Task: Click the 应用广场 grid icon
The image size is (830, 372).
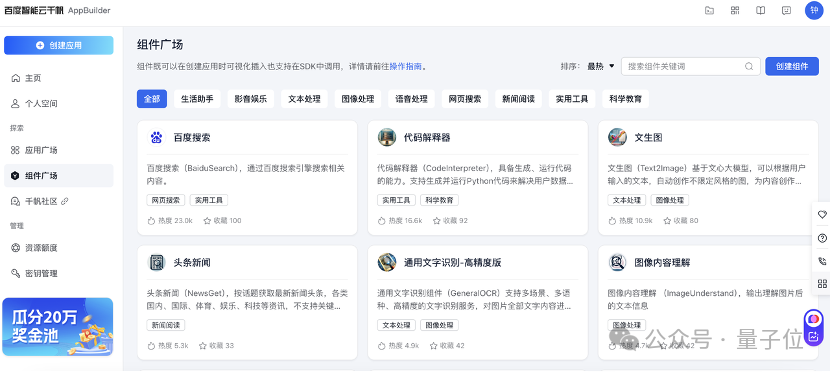Action: 15,150
